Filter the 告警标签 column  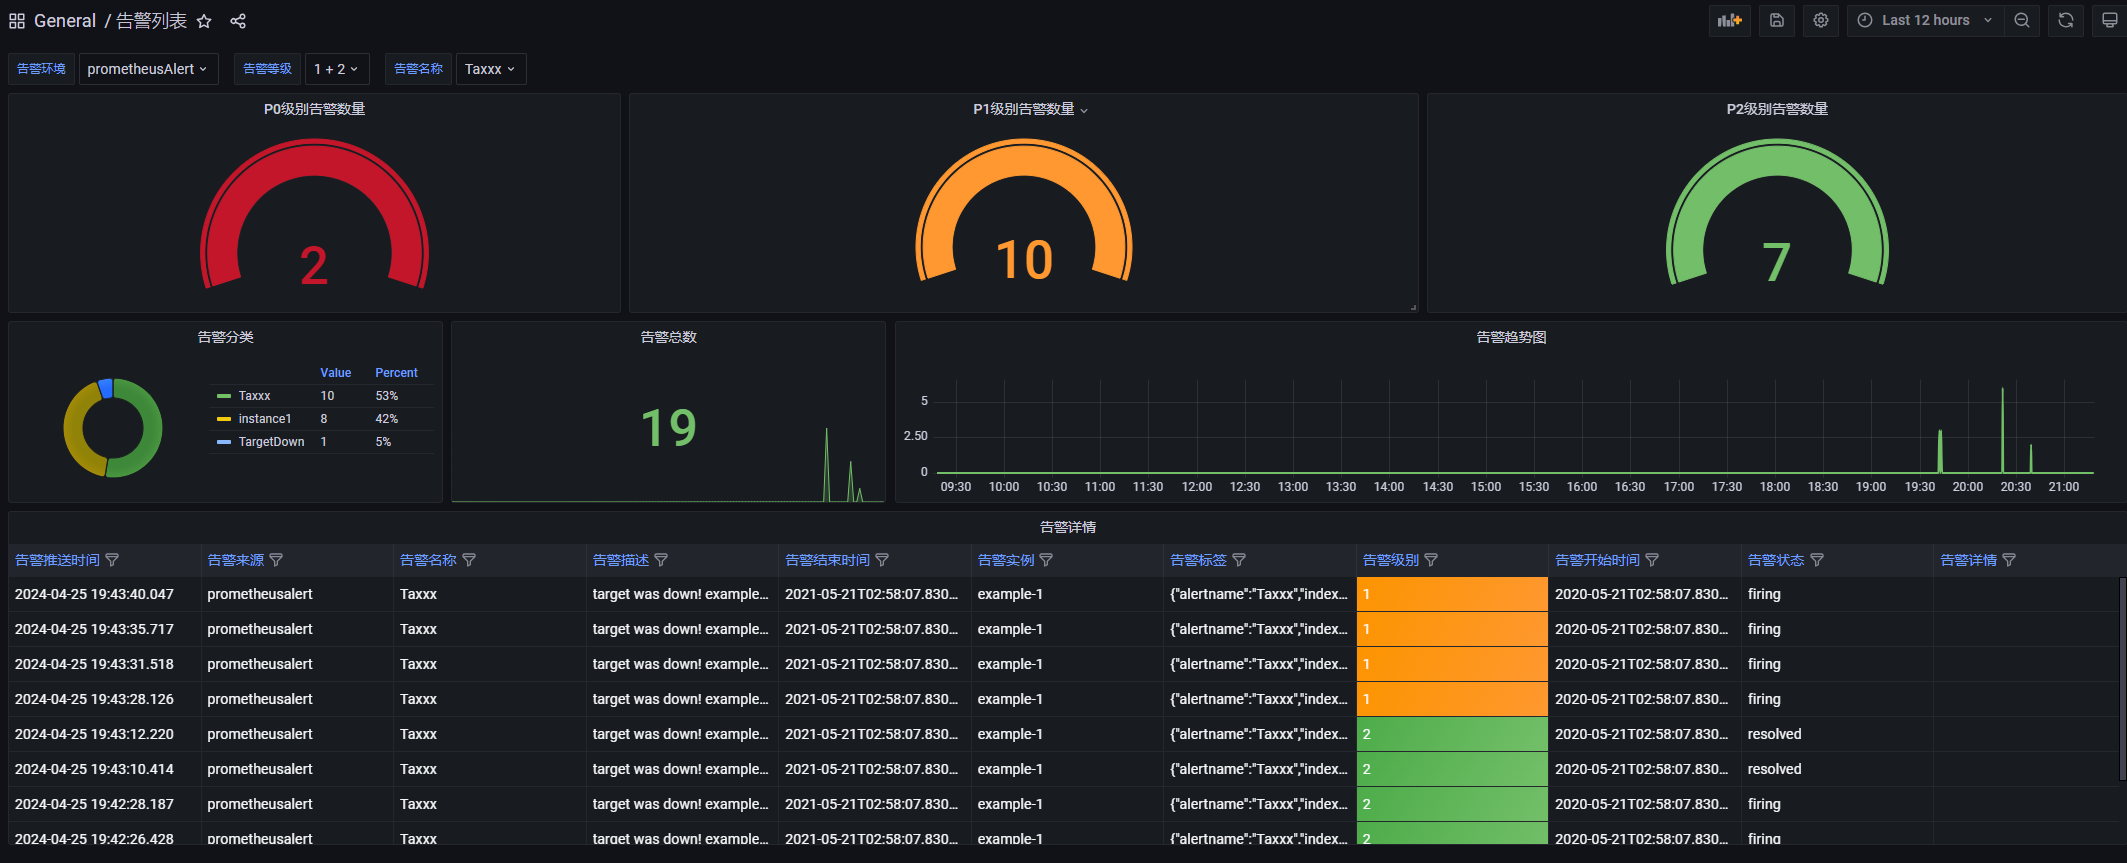tap(1239, 560)
